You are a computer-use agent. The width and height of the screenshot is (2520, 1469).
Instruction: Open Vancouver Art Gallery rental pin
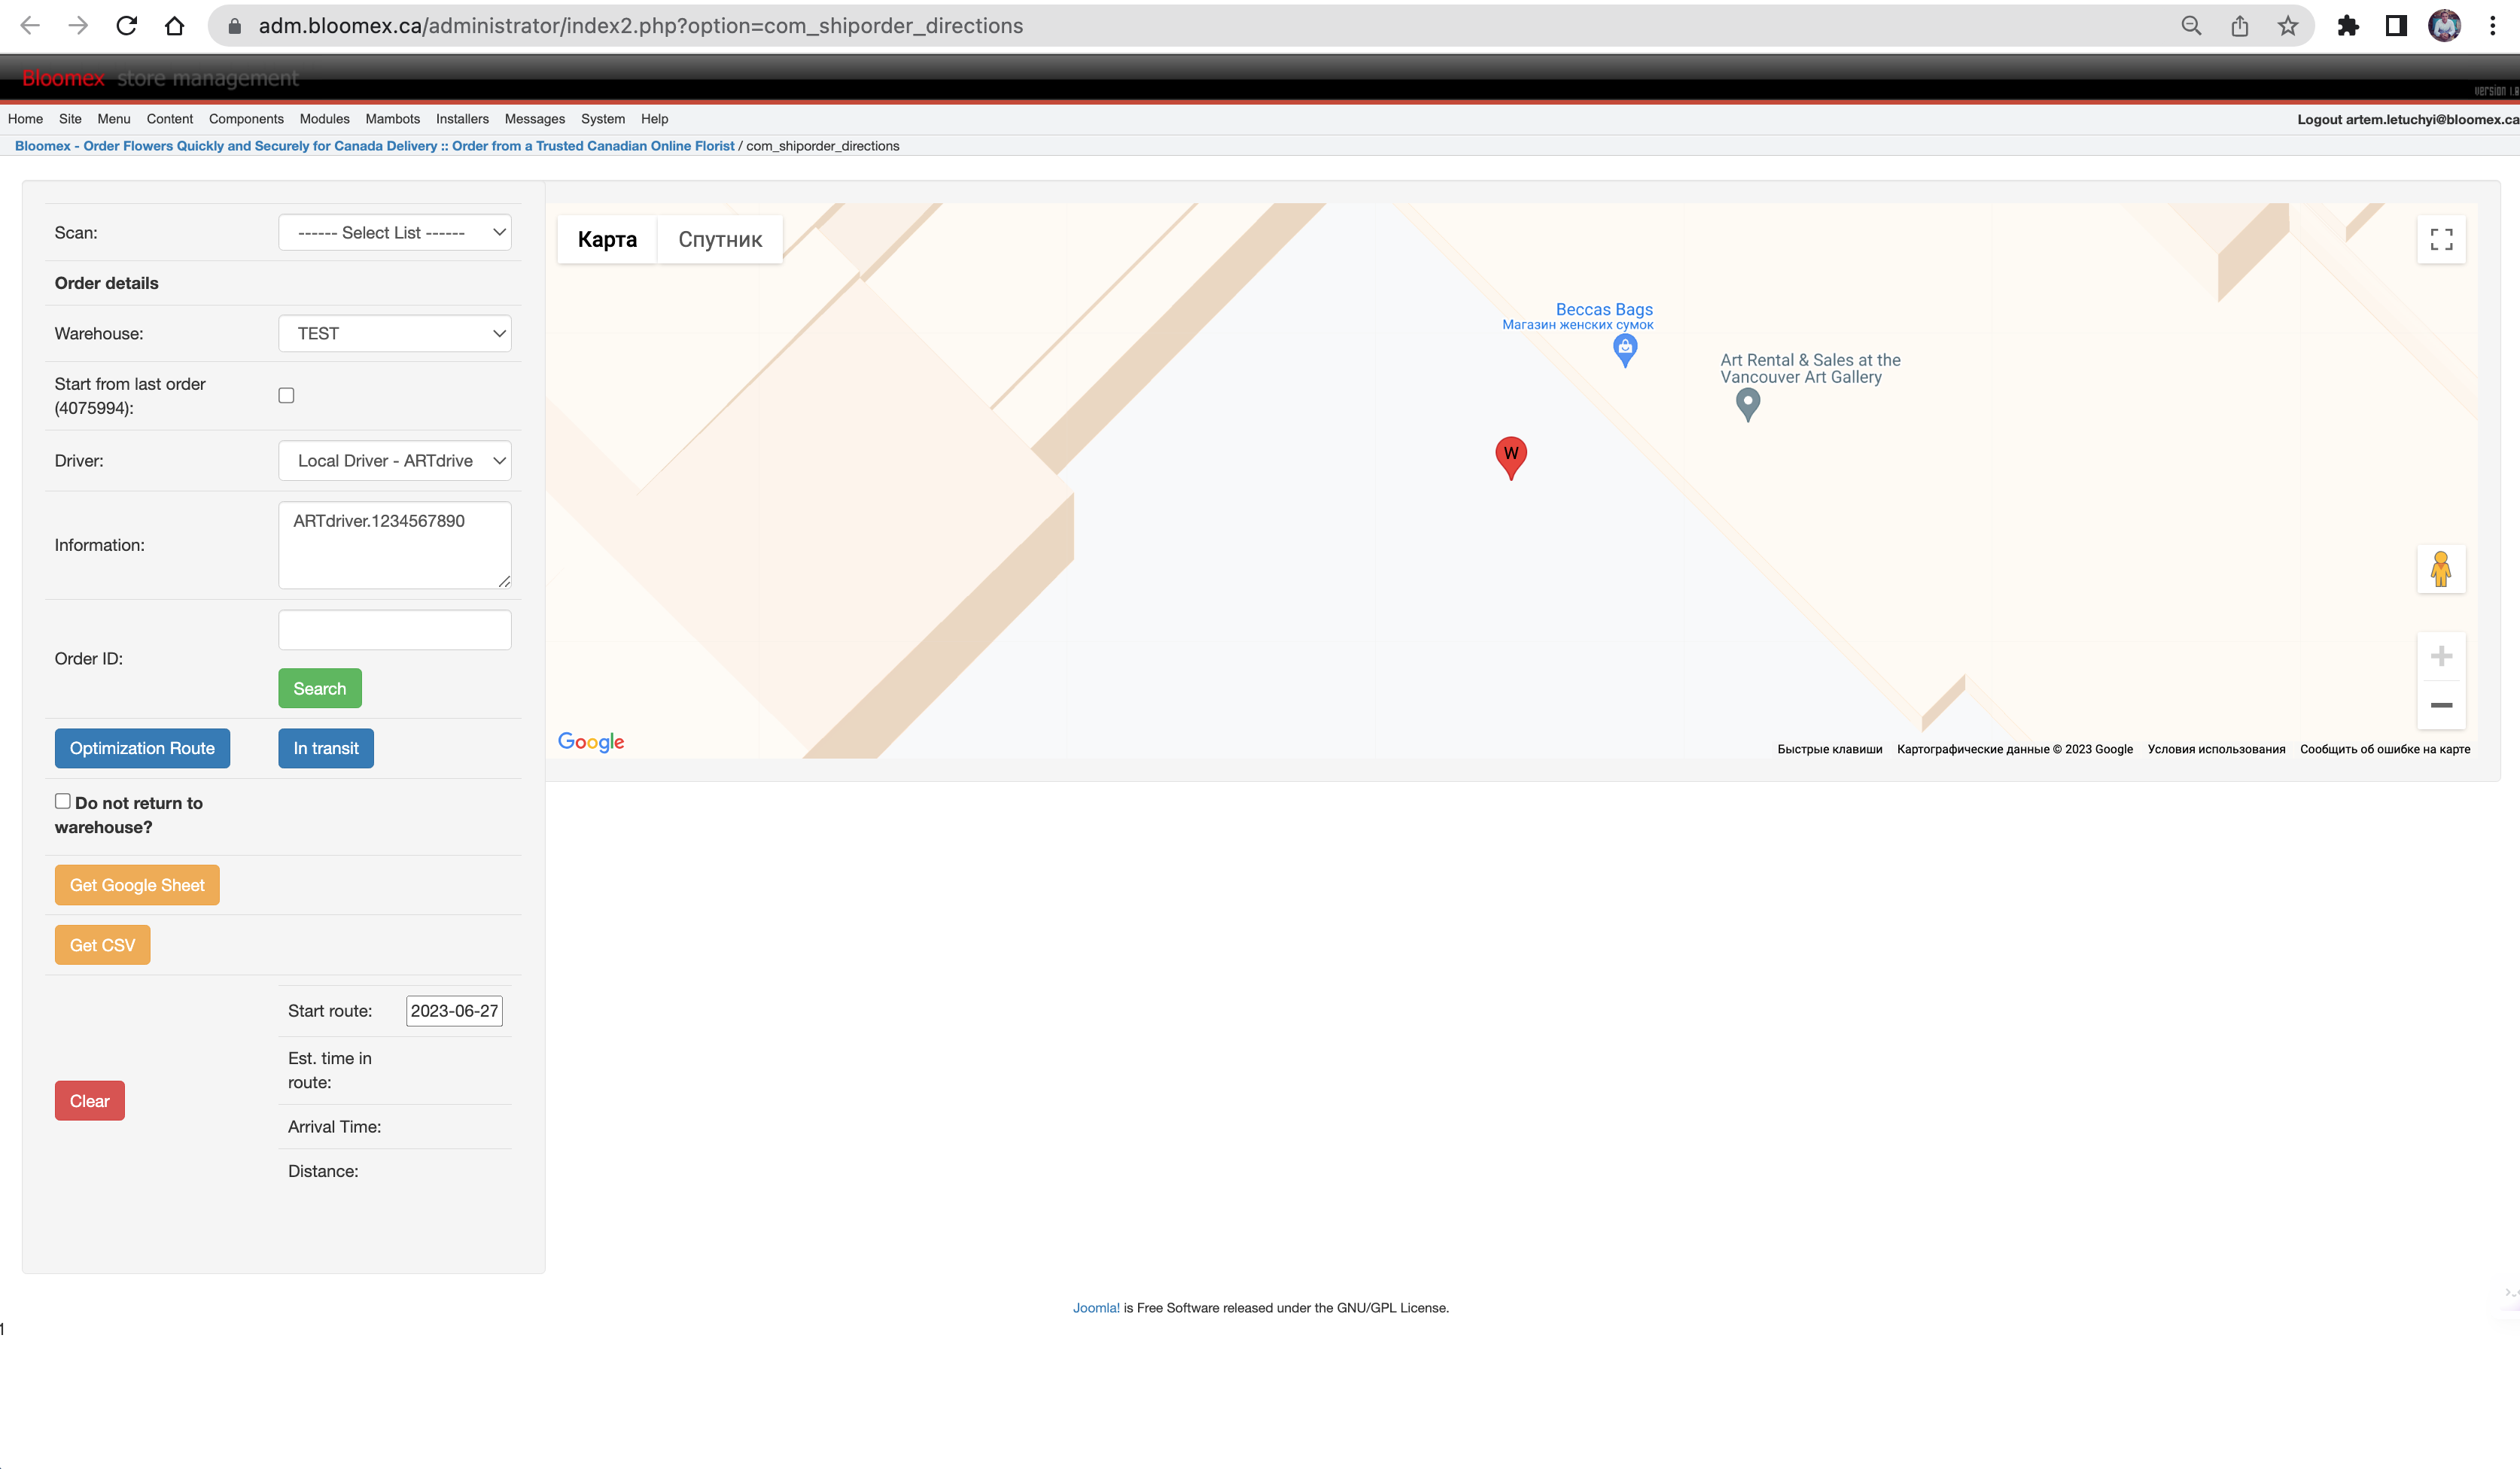pos(1747,404)
